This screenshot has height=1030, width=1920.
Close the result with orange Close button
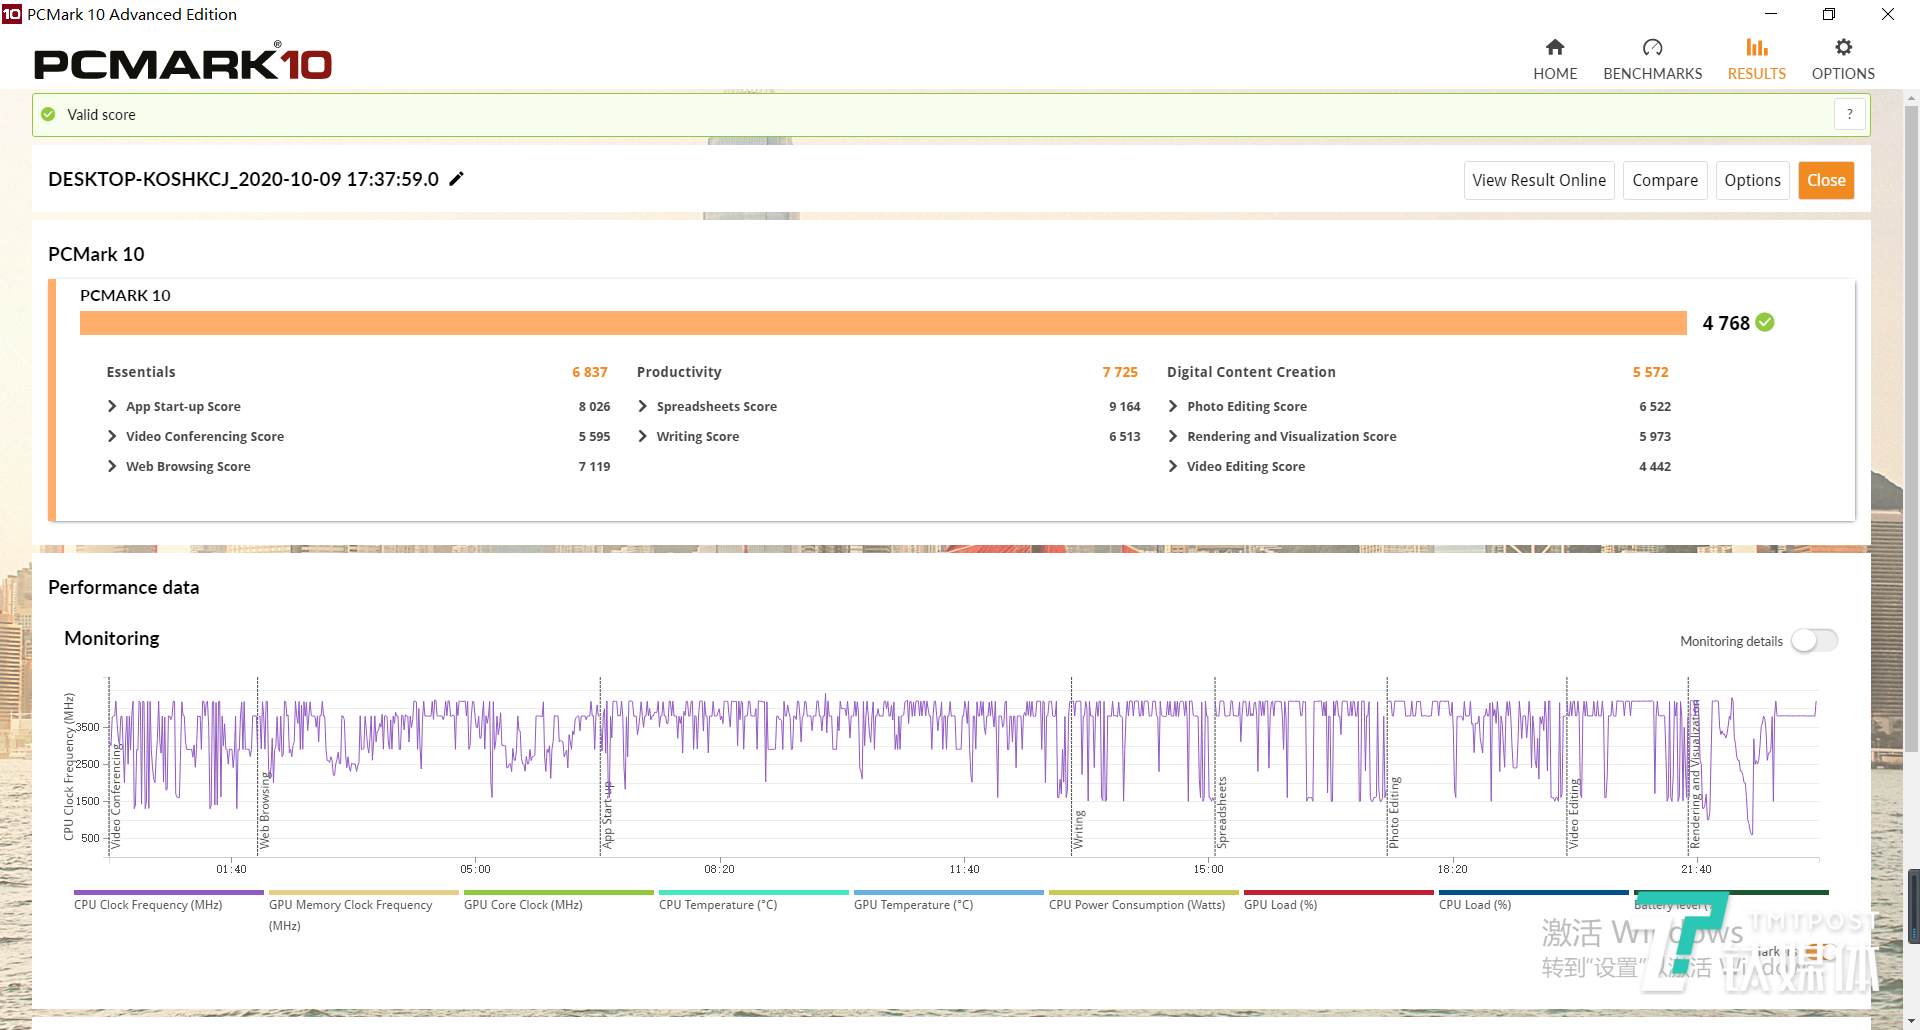click(1826, 180)
